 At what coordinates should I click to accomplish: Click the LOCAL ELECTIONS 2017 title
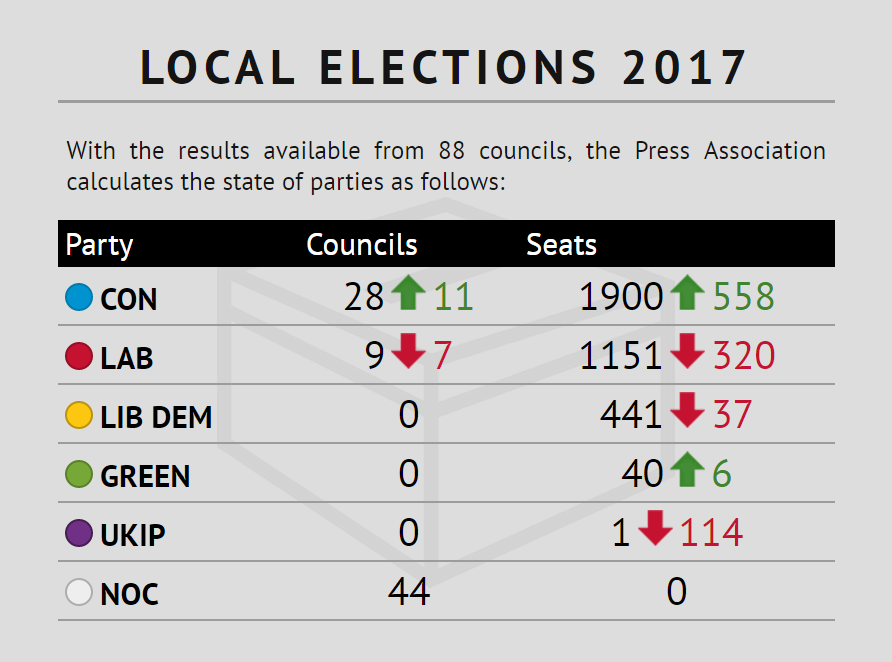coord(444,68)
